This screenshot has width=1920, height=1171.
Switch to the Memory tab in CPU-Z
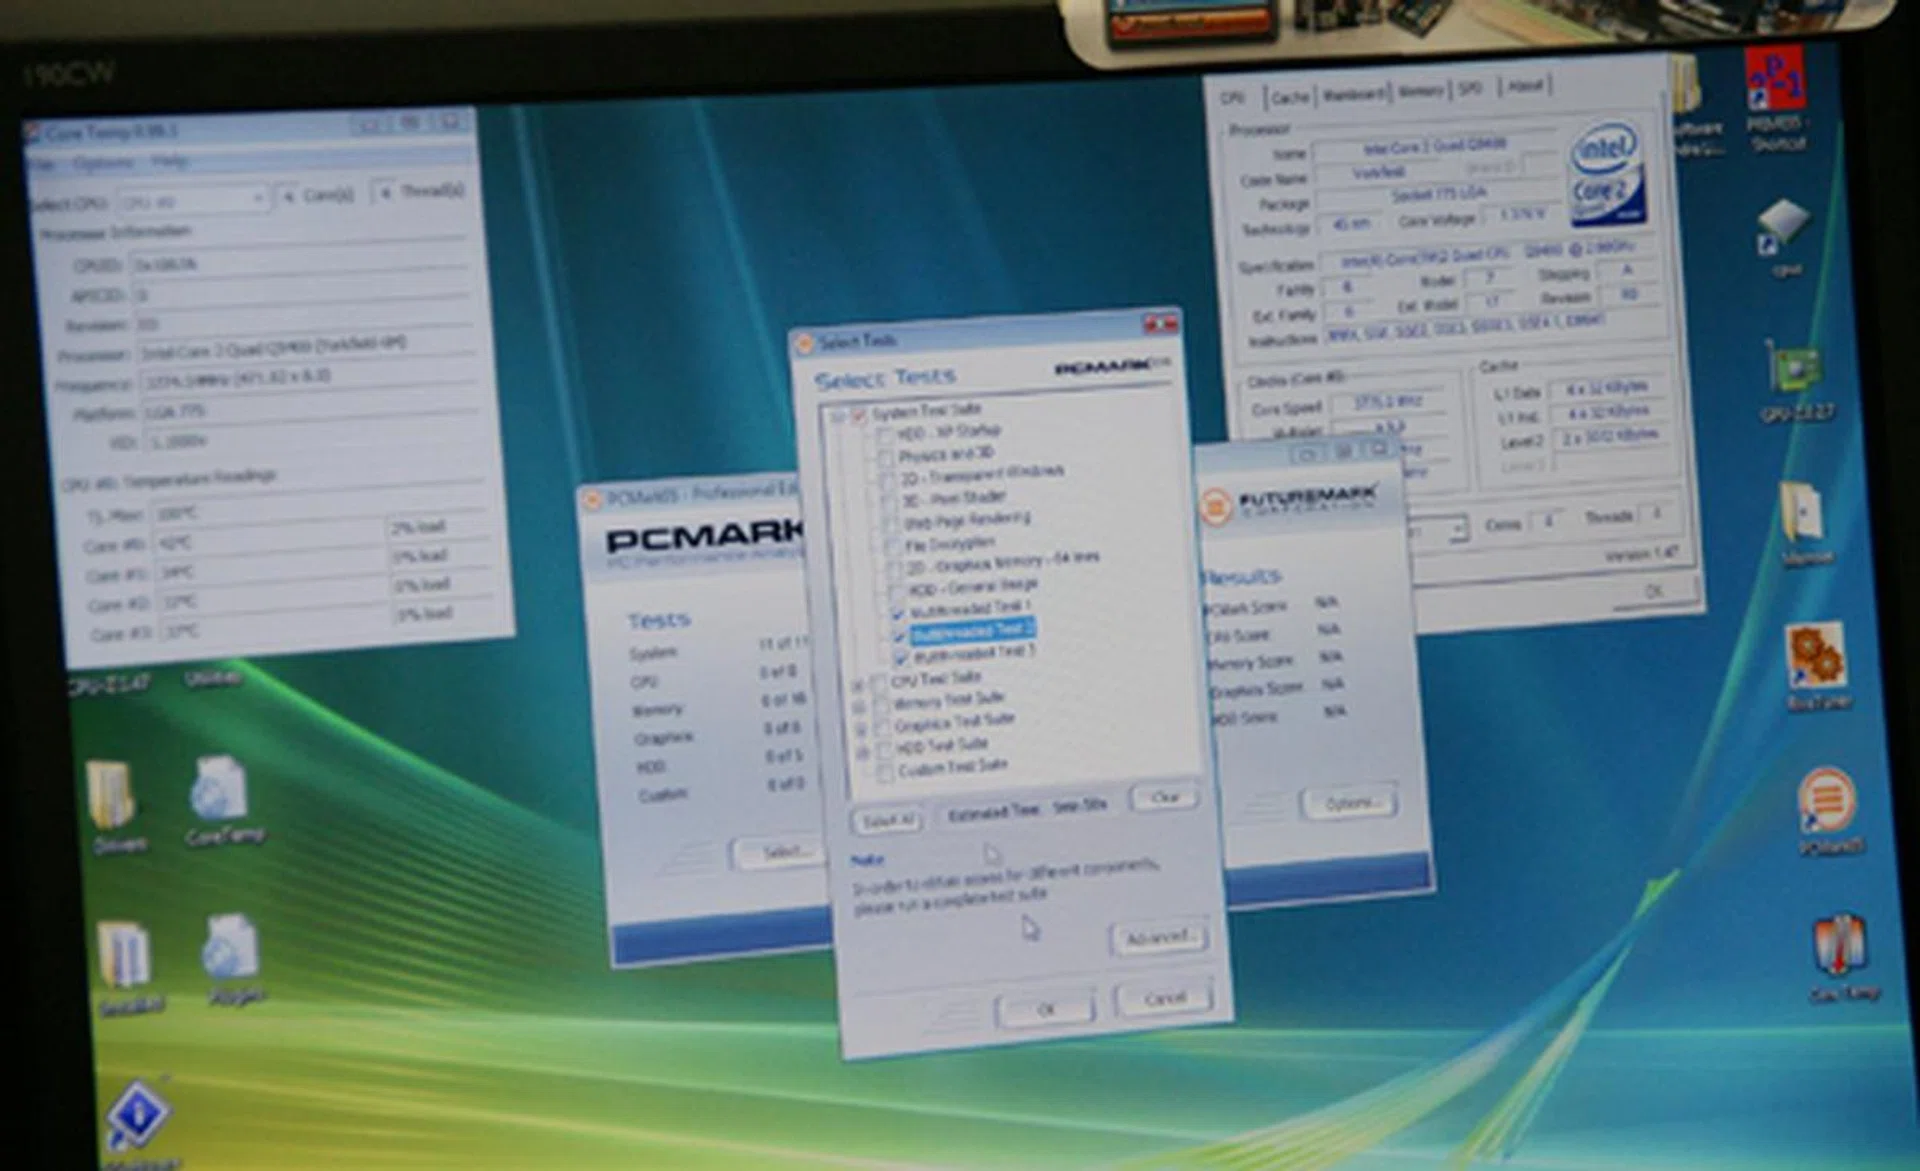coord(1421,92)
